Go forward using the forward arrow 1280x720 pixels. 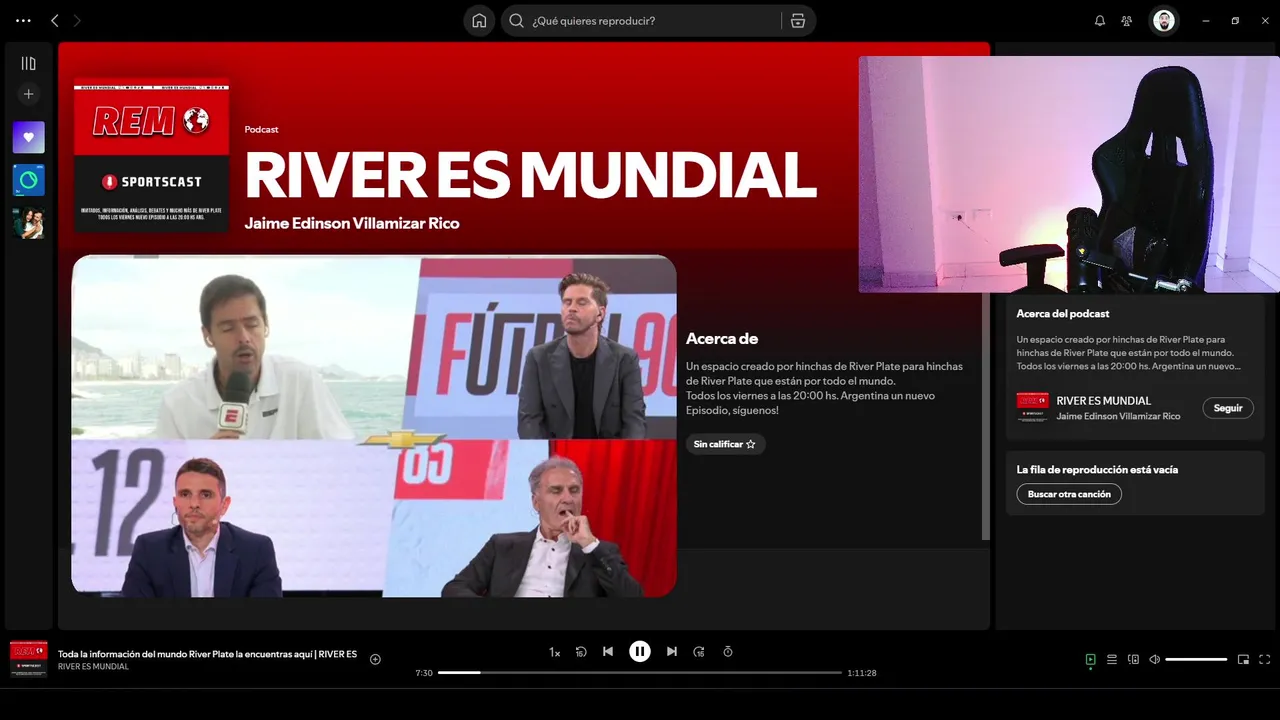77,20
